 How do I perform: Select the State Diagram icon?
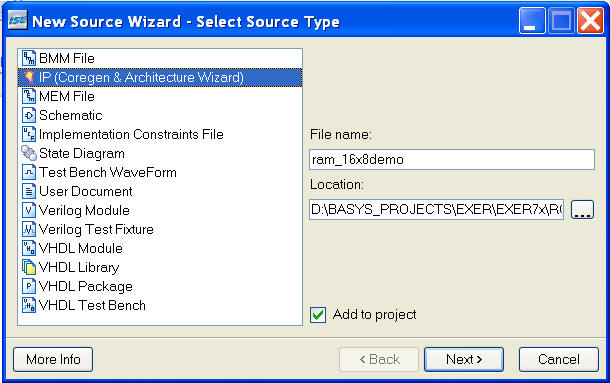[x=29, y=153]
